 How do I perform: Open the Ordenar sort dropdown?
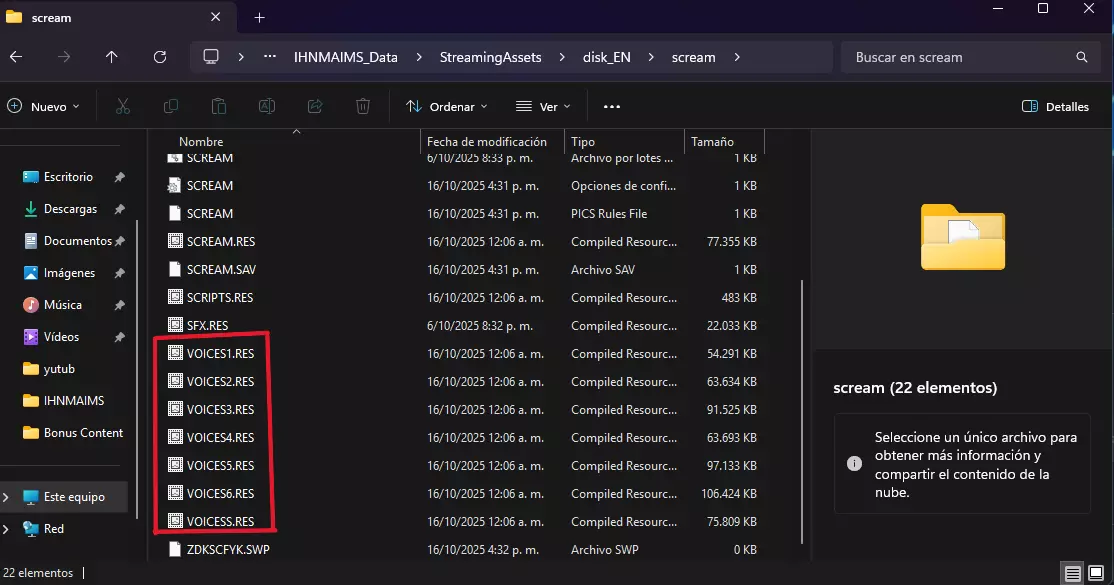point(447,107)
